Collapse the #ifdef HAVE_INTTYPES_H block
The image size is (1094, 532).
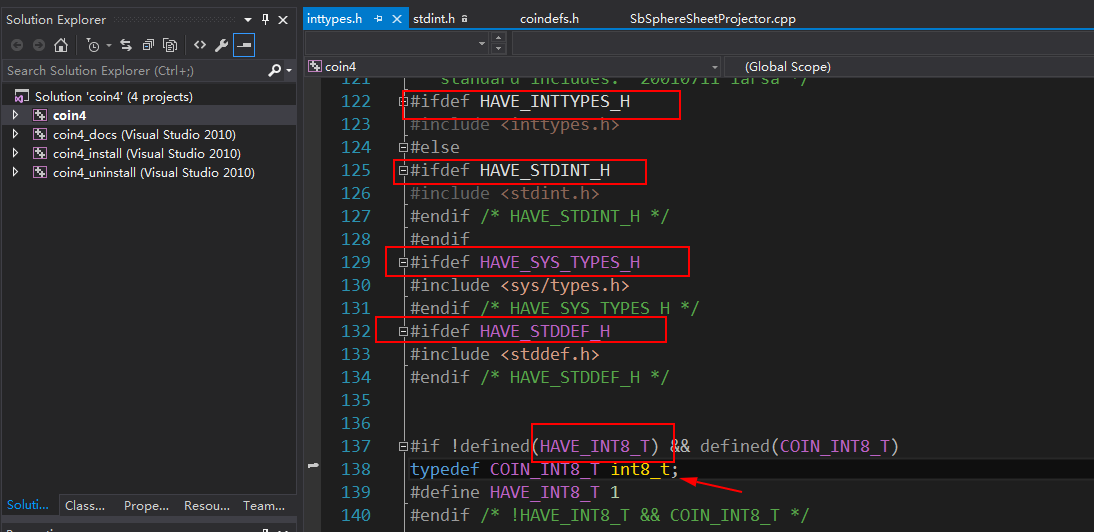pyautogui.click(x=403, y=102)
